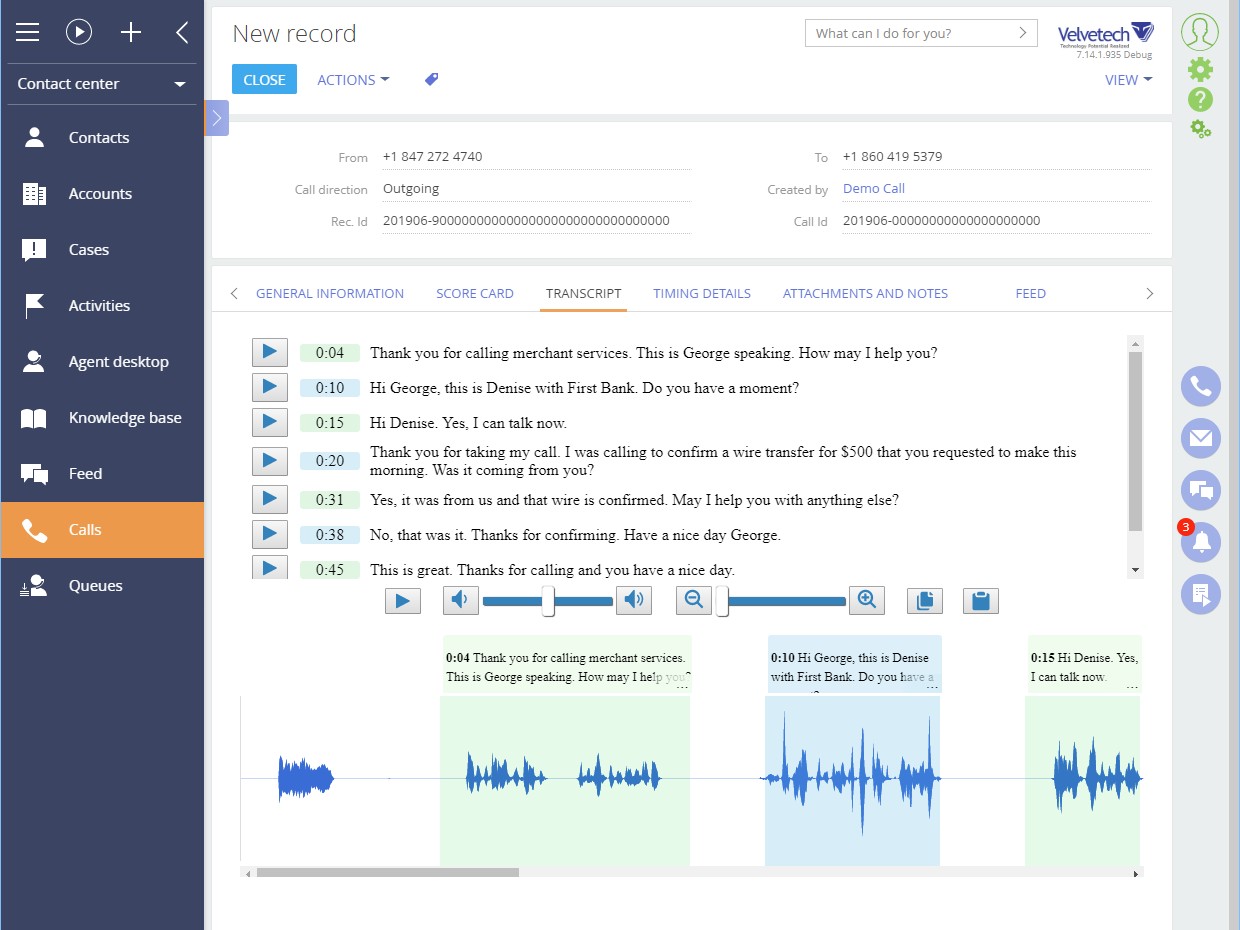The image size is (1240, 930).
Task: Copy transcript using the copy icon
Action: (x=924, y=600)
